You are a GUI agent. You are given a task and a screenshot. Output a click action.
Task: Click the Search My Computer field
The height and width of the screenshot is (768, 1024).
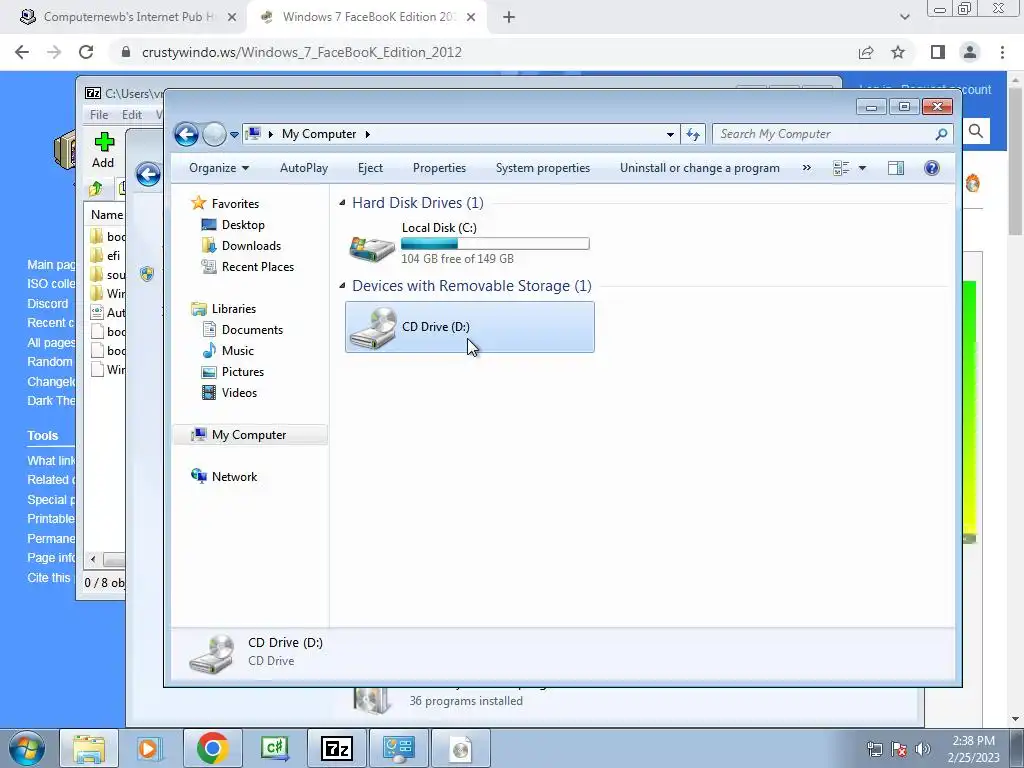tap(833, 134)
